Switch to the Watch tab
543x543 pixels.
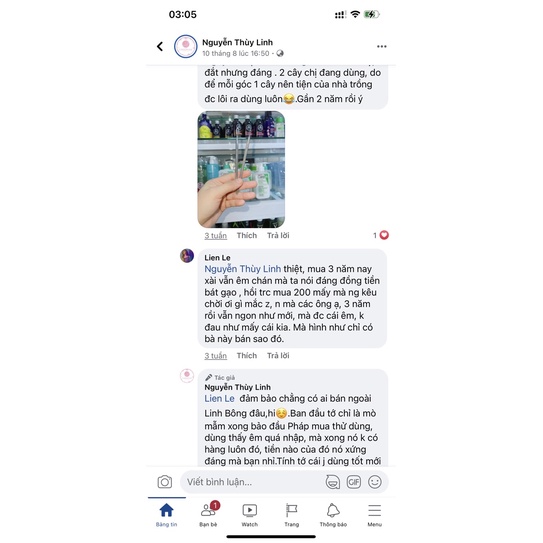point(250,515)
